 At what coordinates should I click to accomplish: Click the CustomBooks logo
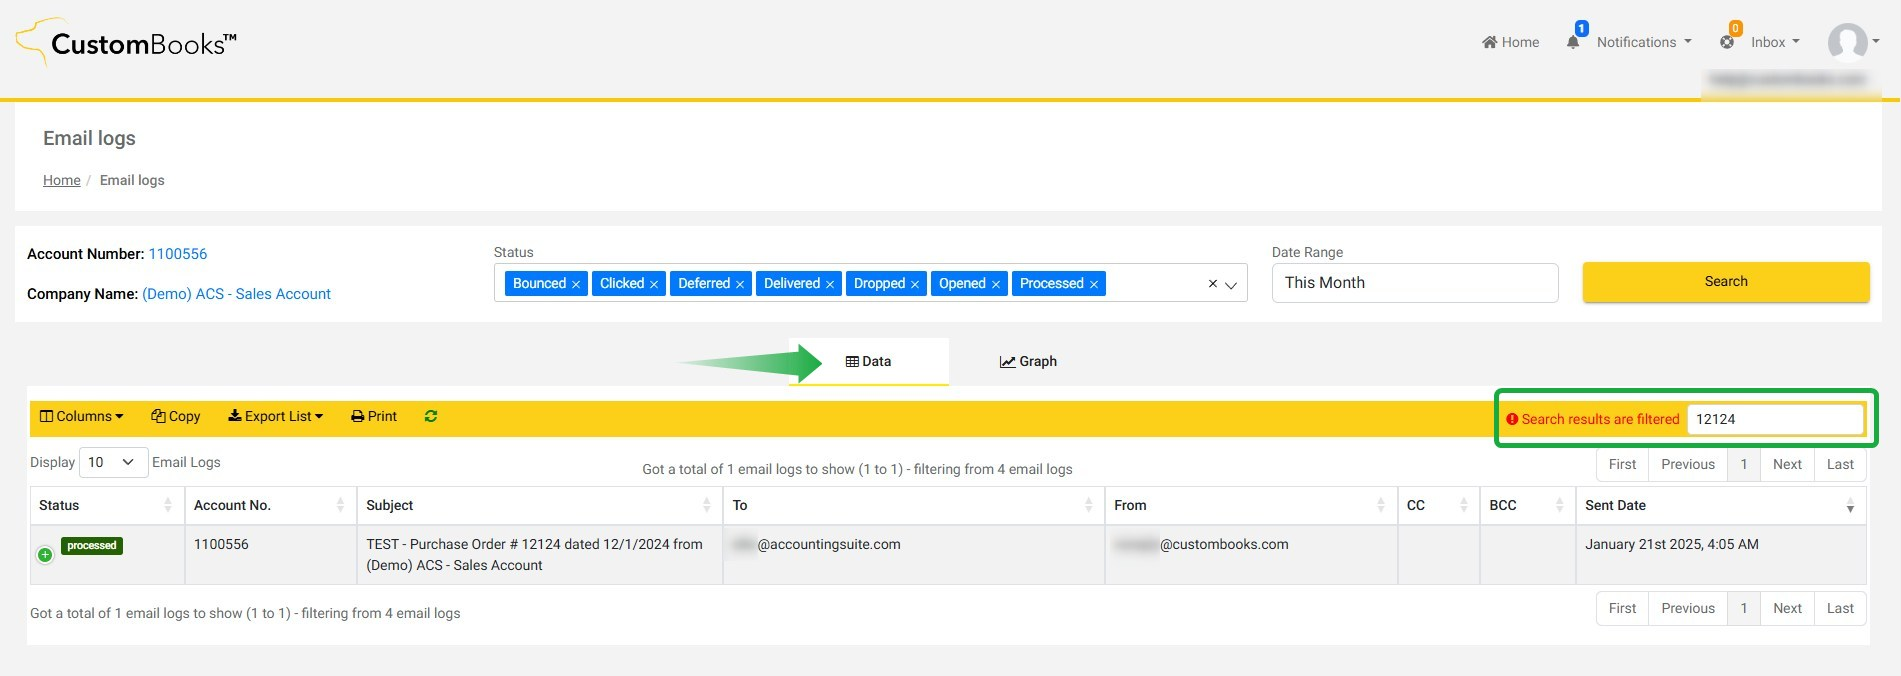coord(127,43)
